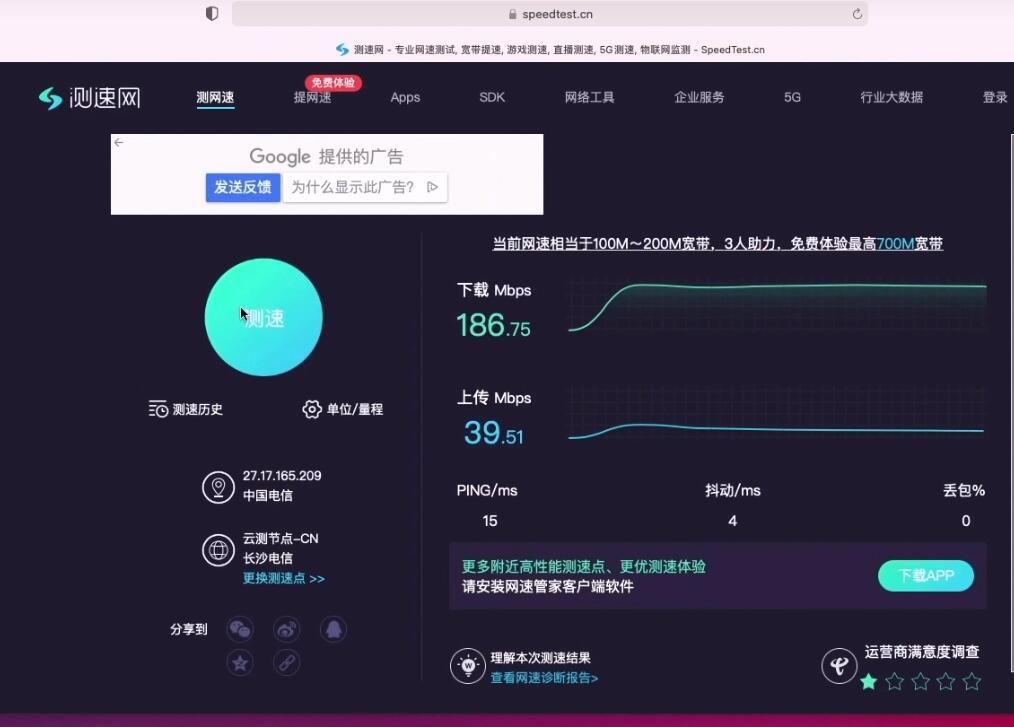Open 单位/量程 unit settings

(x=342, y=409)
